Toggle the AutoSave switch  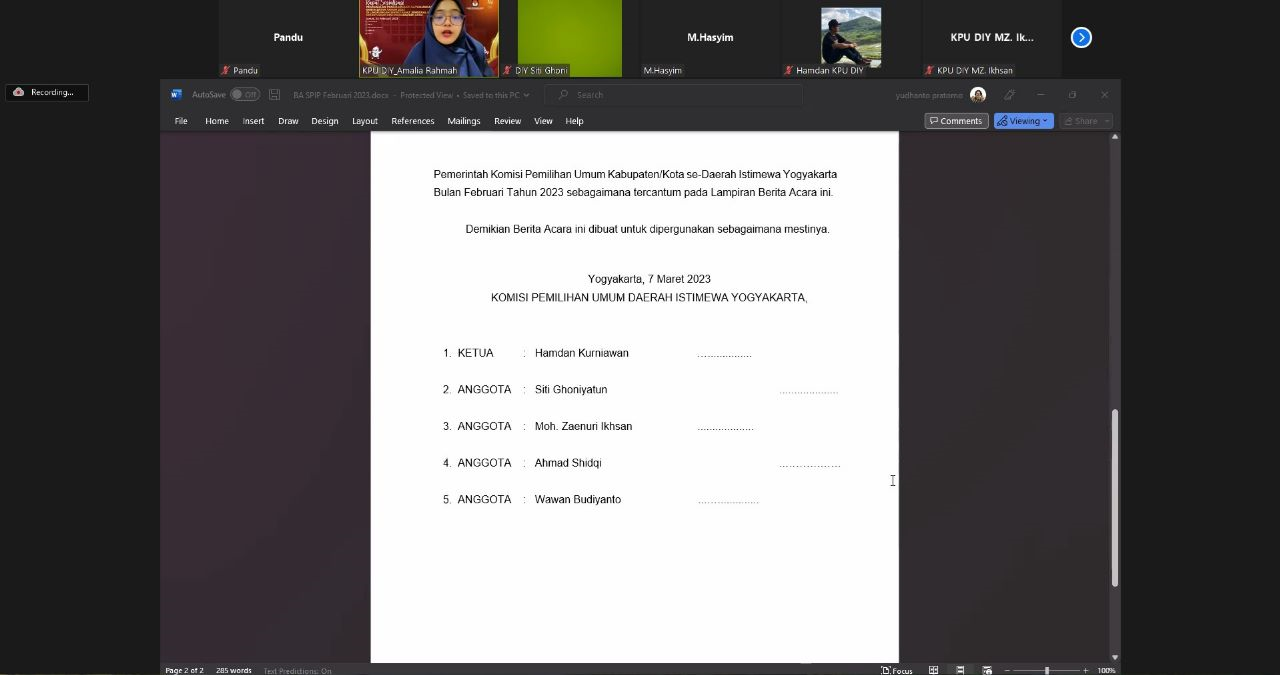(x=244, y=95)
